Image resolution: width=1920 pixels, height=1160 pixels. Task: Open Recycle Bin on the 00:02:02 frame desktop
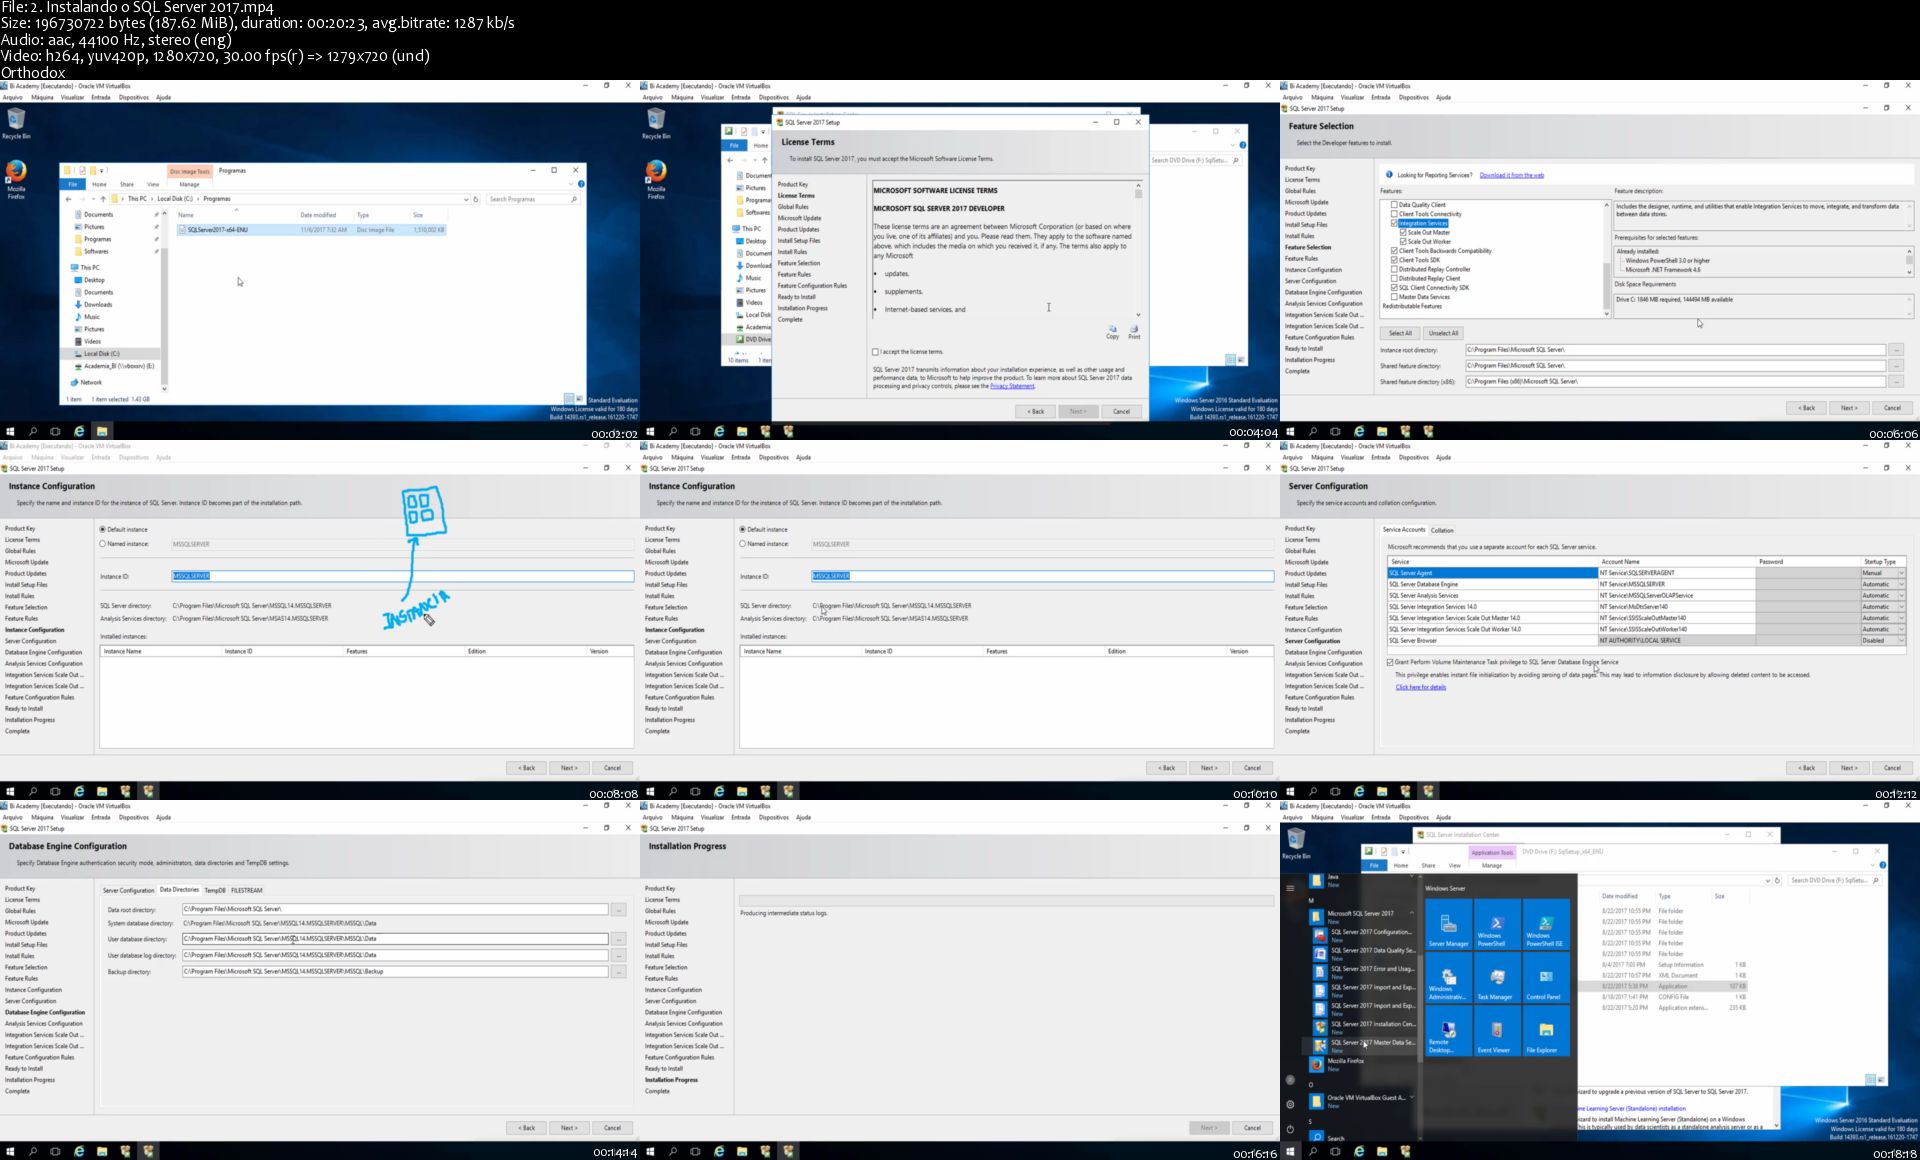pyautogui.click(x=16, y=123)
